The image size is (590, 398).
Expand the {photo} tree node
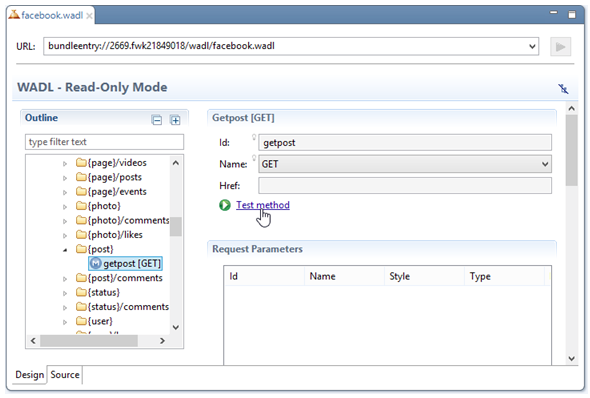click(65, 207)
